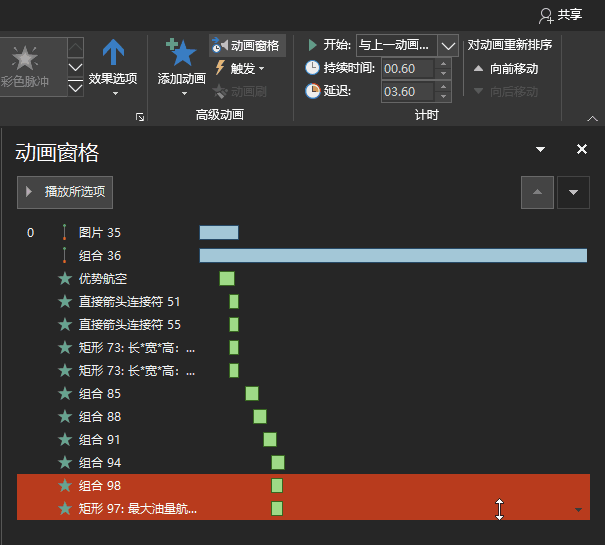Click the 播放所选项 button
Screen dimensions: 605x545
(65, 191)
